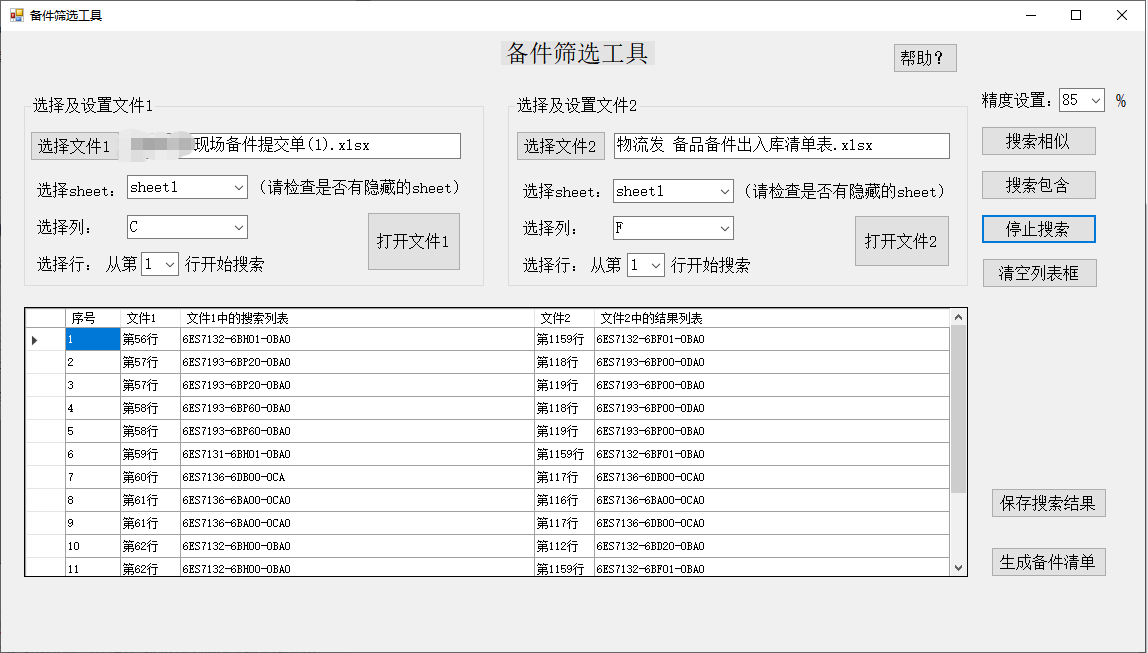This screenshot has width=1148, height=653.
Task: Click 6ES7193-6BP00-0DA0 in row 2
Action: point(772,362)
